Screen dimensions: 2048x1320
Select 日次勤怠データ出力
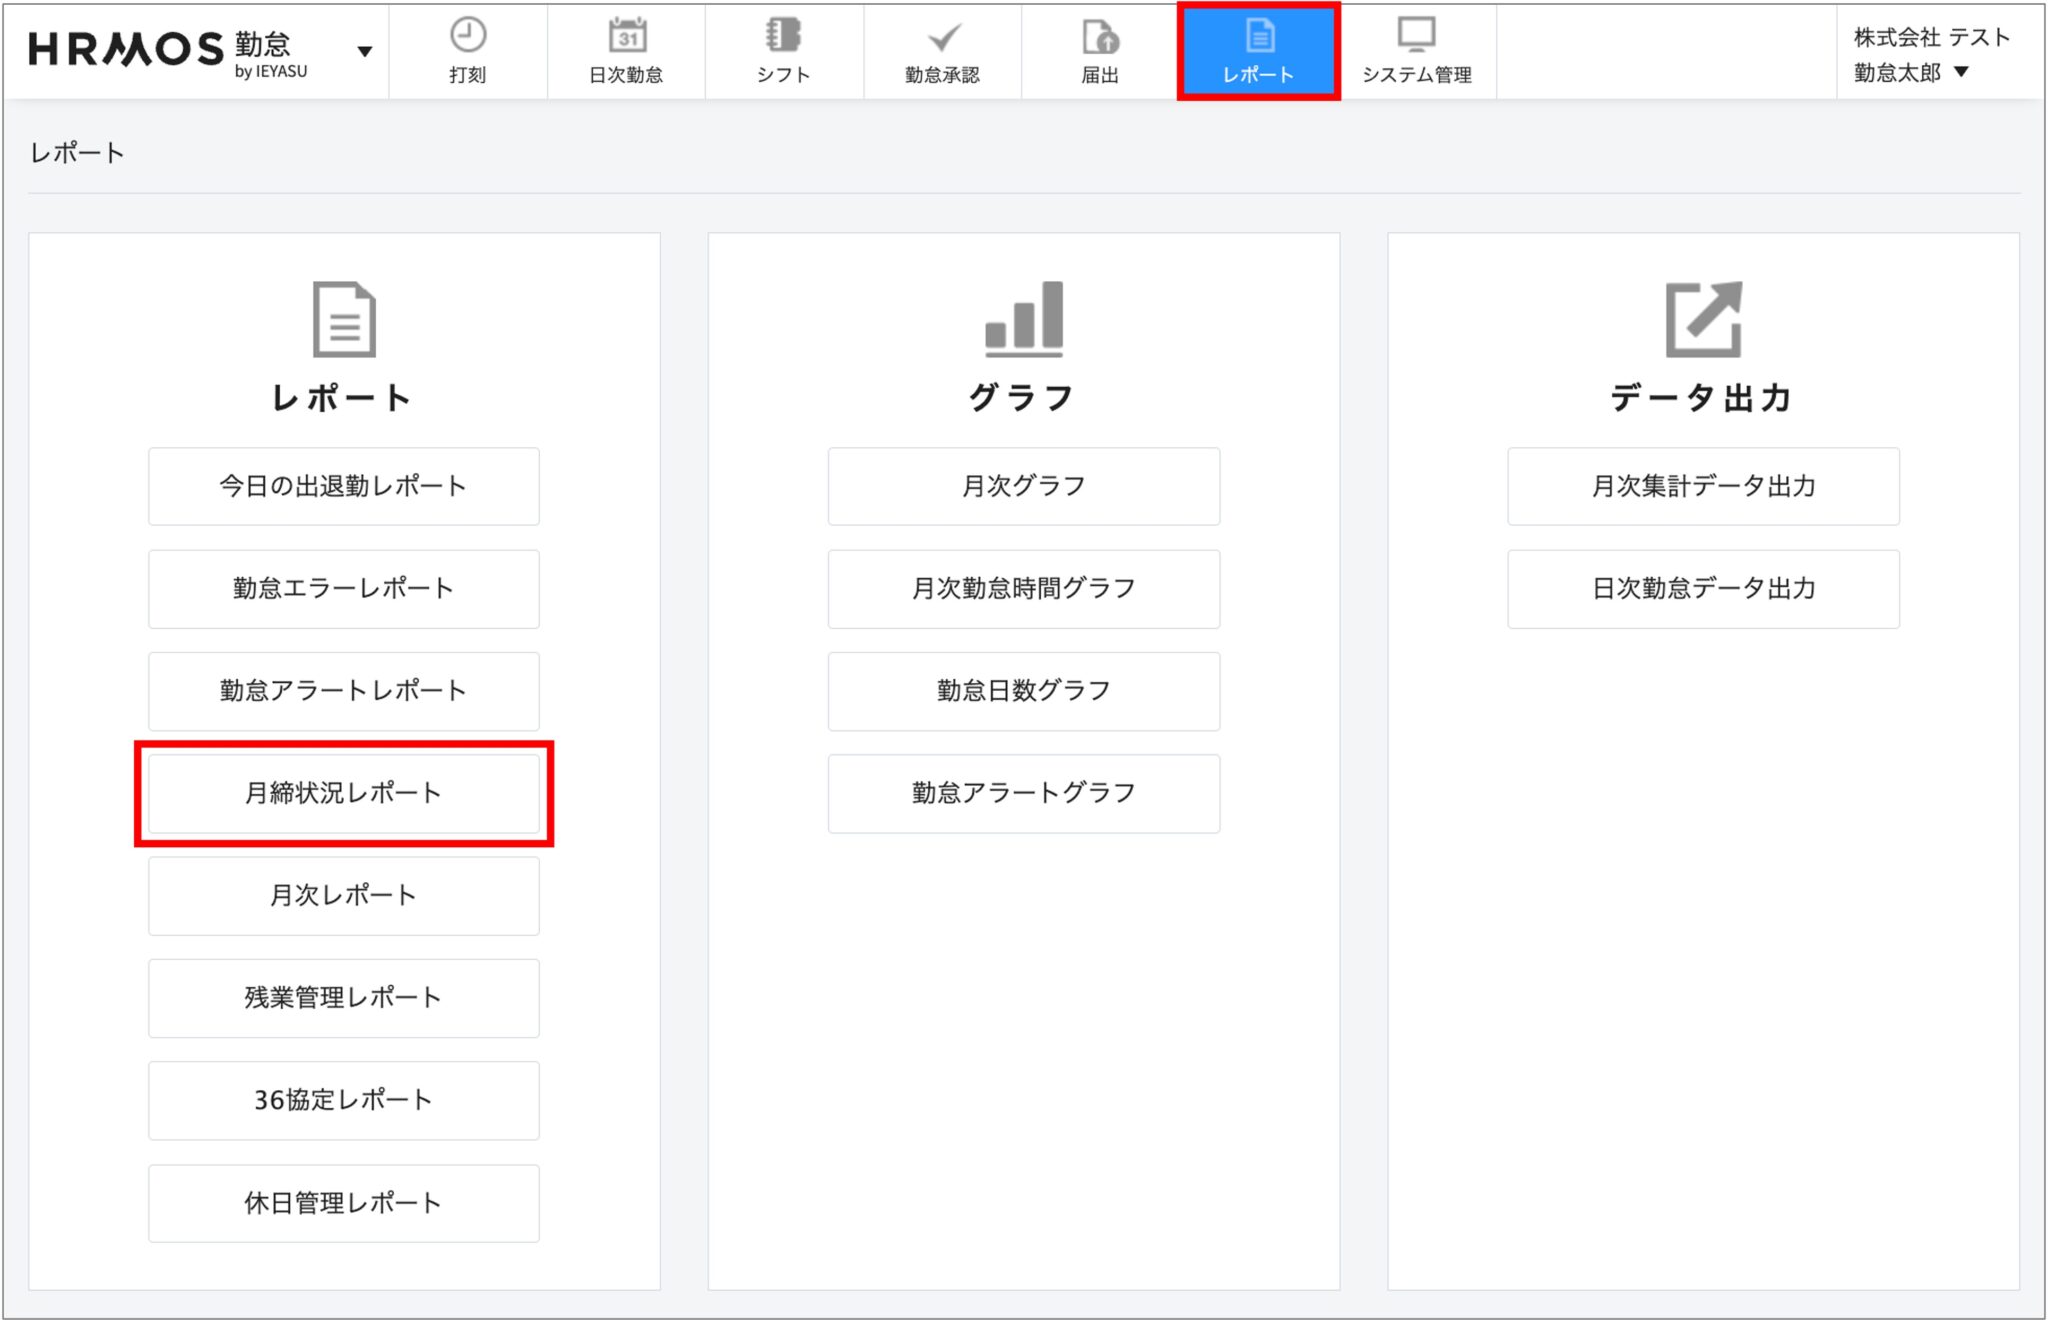coord(1703,588)
